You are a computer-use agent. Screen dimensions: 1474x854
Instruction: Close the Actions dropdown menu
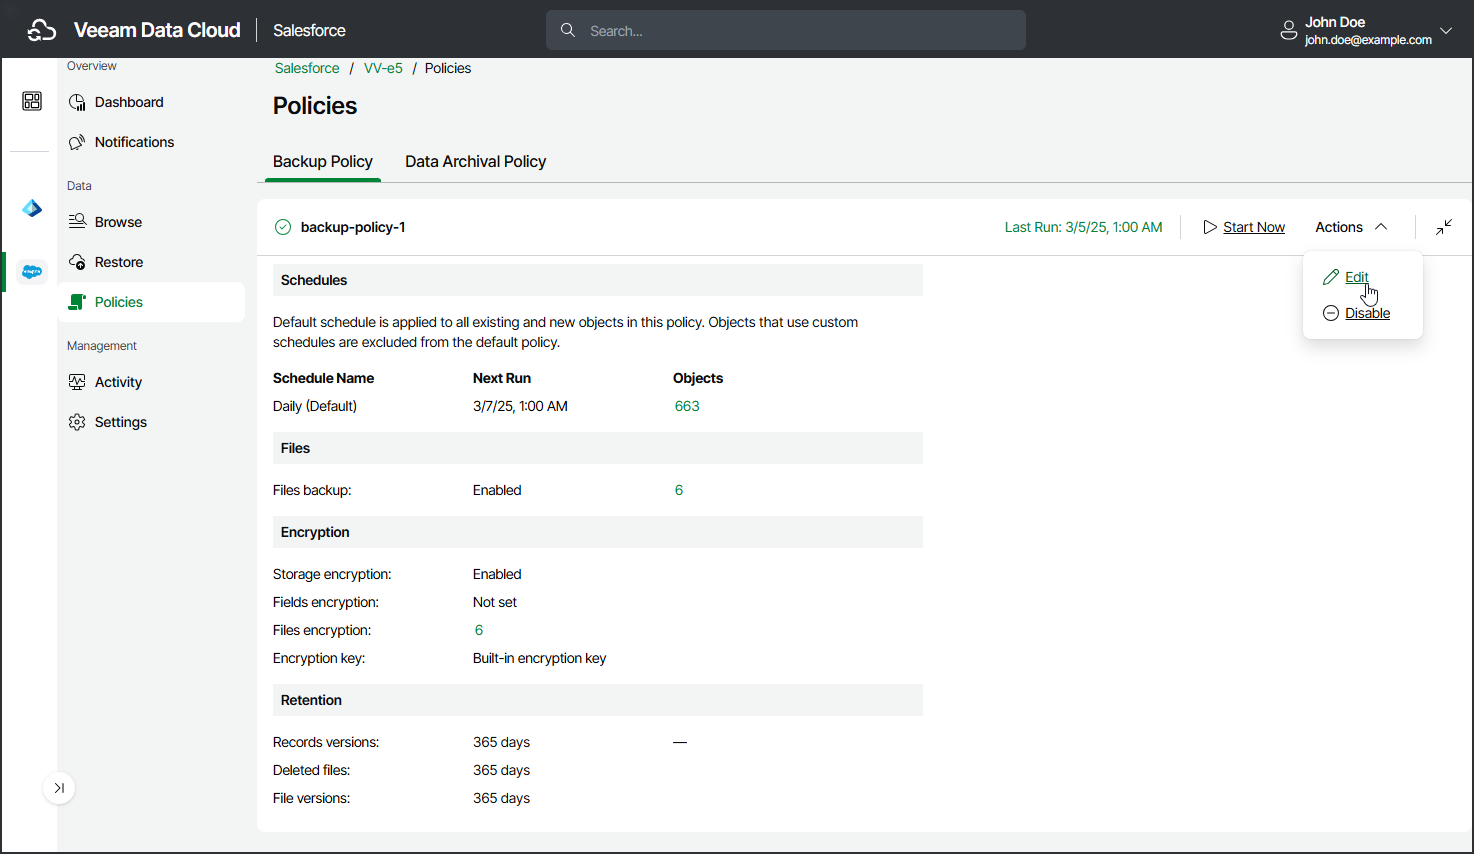click(x=1351, y=227)
